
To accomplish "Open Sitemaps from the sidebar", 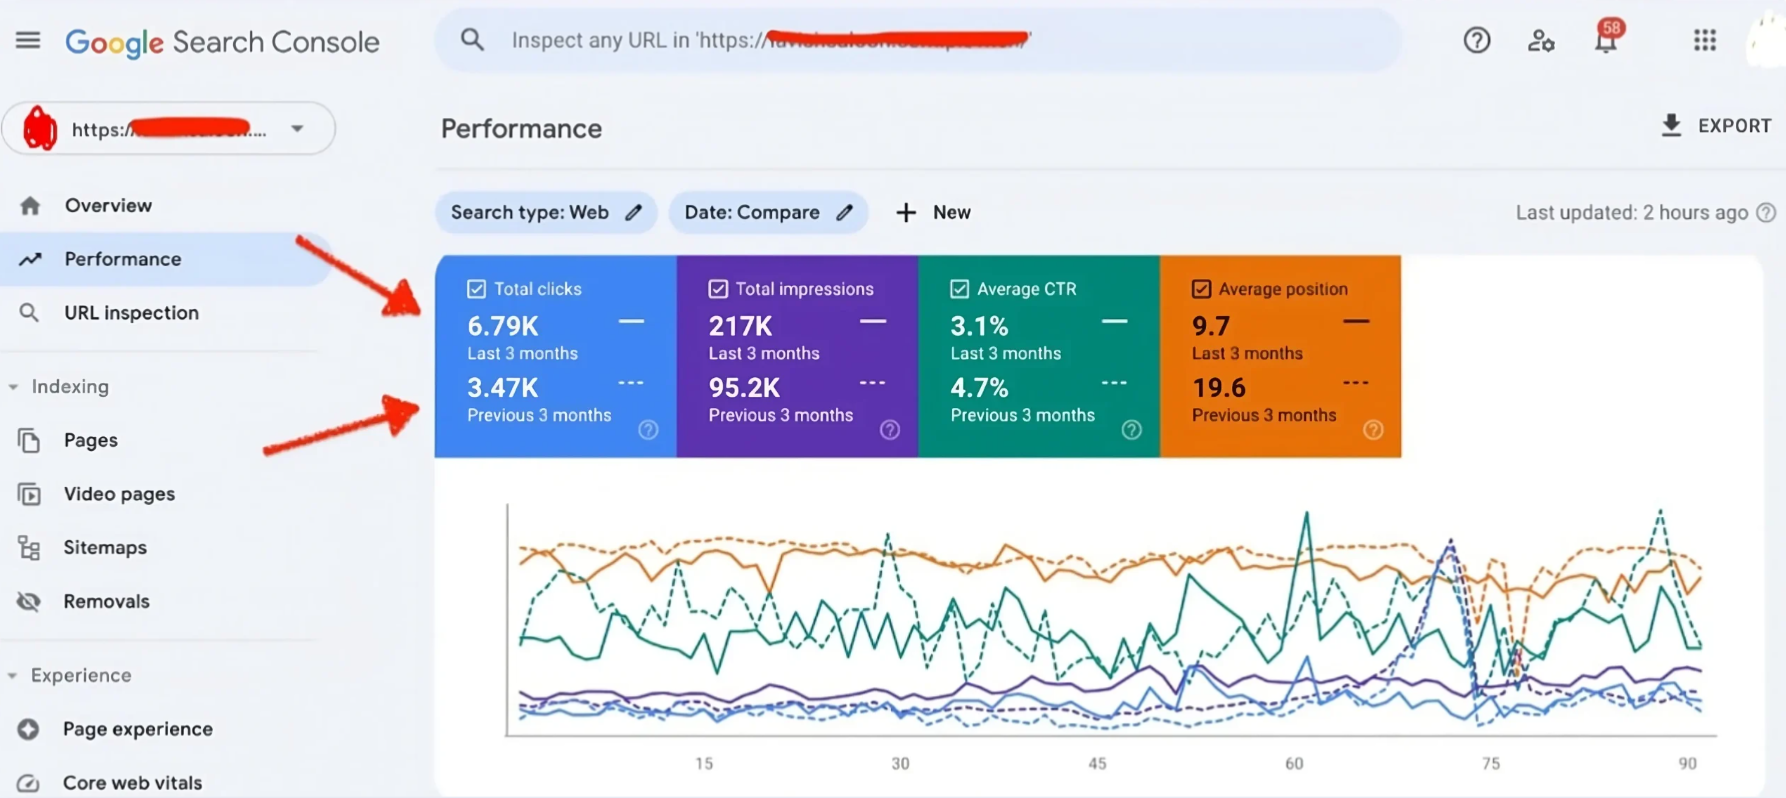I will (105, 547).
